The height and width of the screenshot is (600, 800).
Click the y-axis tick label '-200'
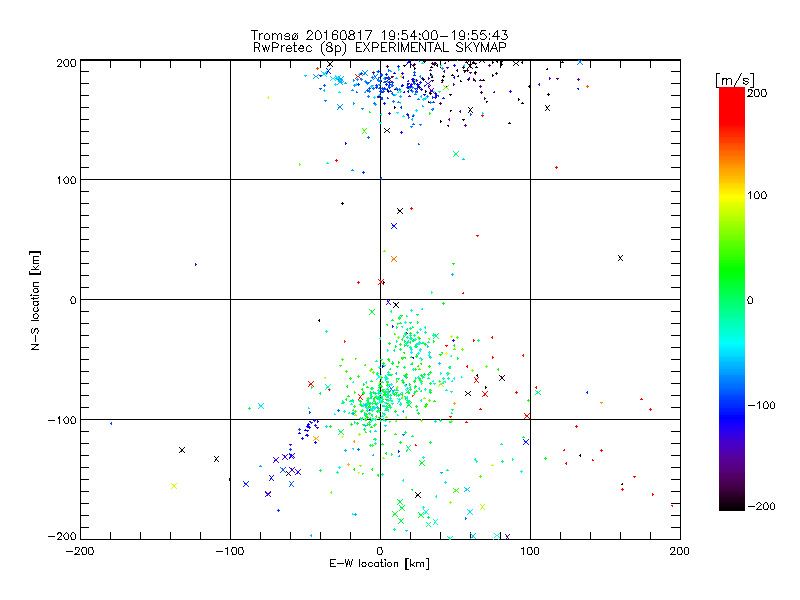tap(62, 536)
